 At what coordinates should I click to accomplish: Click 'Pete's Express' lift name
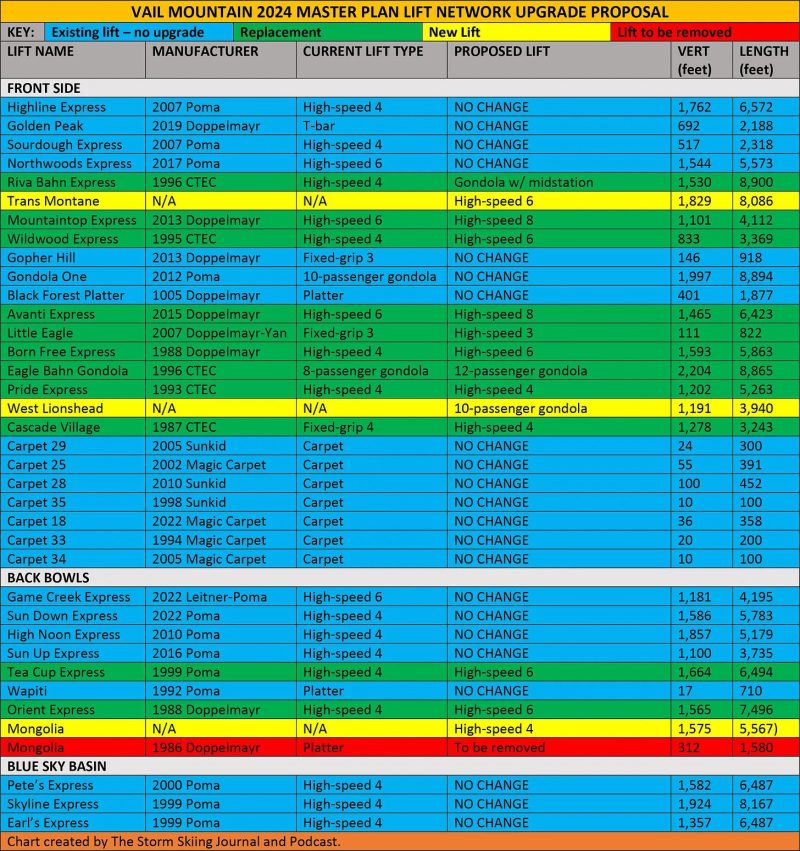pos(50,785)
